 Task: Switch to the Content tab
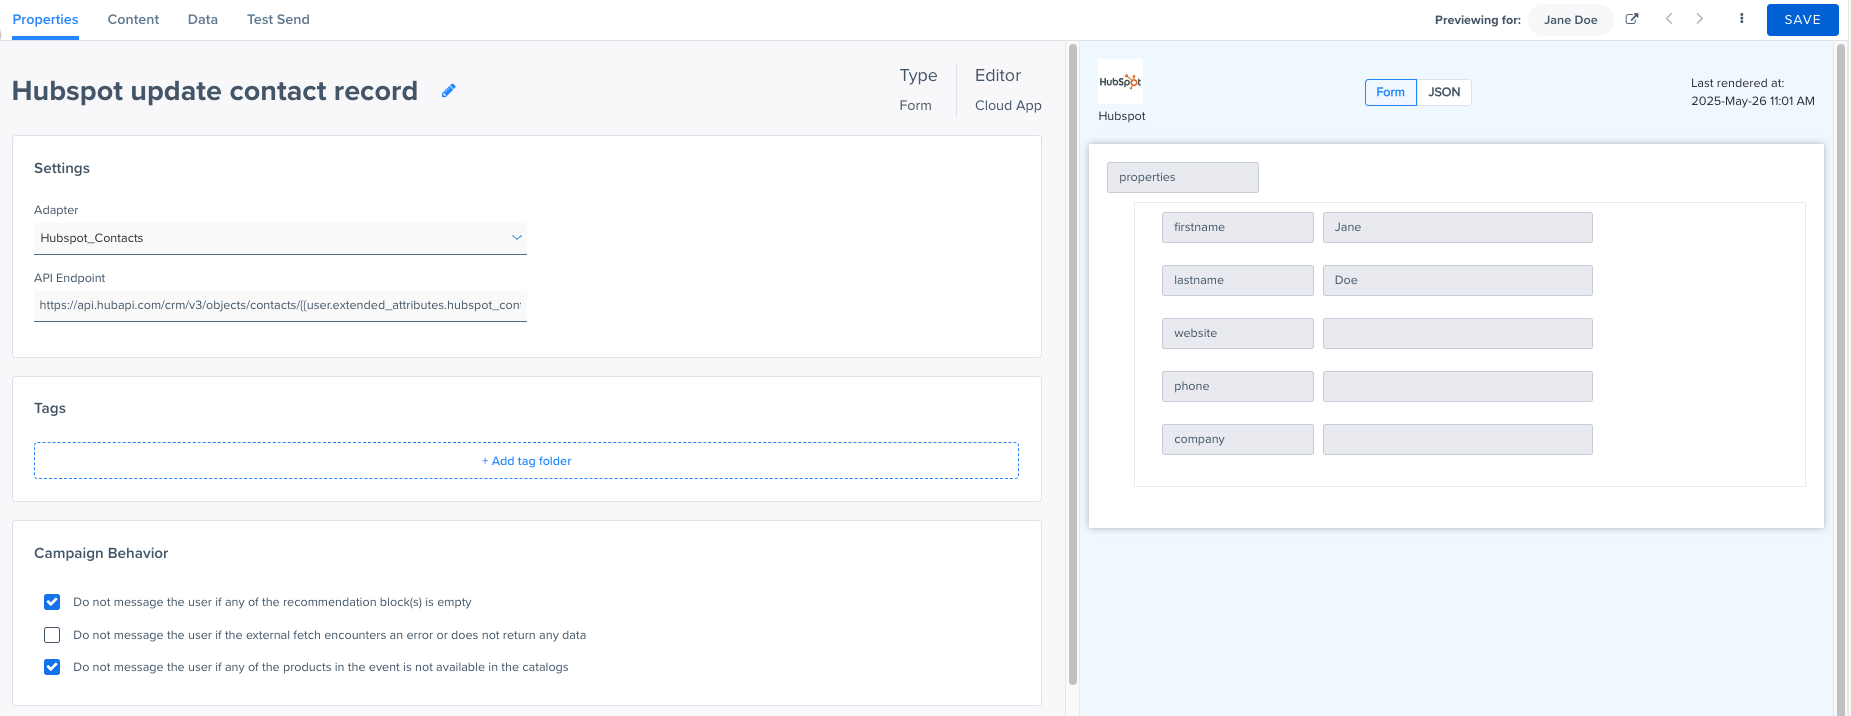pyautogui.click(x=133, y=19)
